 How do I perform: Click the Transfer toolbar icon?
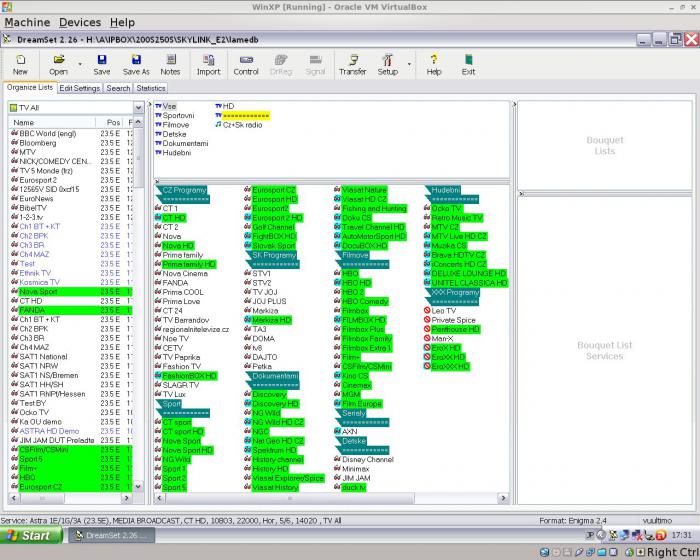coord(353,65)
